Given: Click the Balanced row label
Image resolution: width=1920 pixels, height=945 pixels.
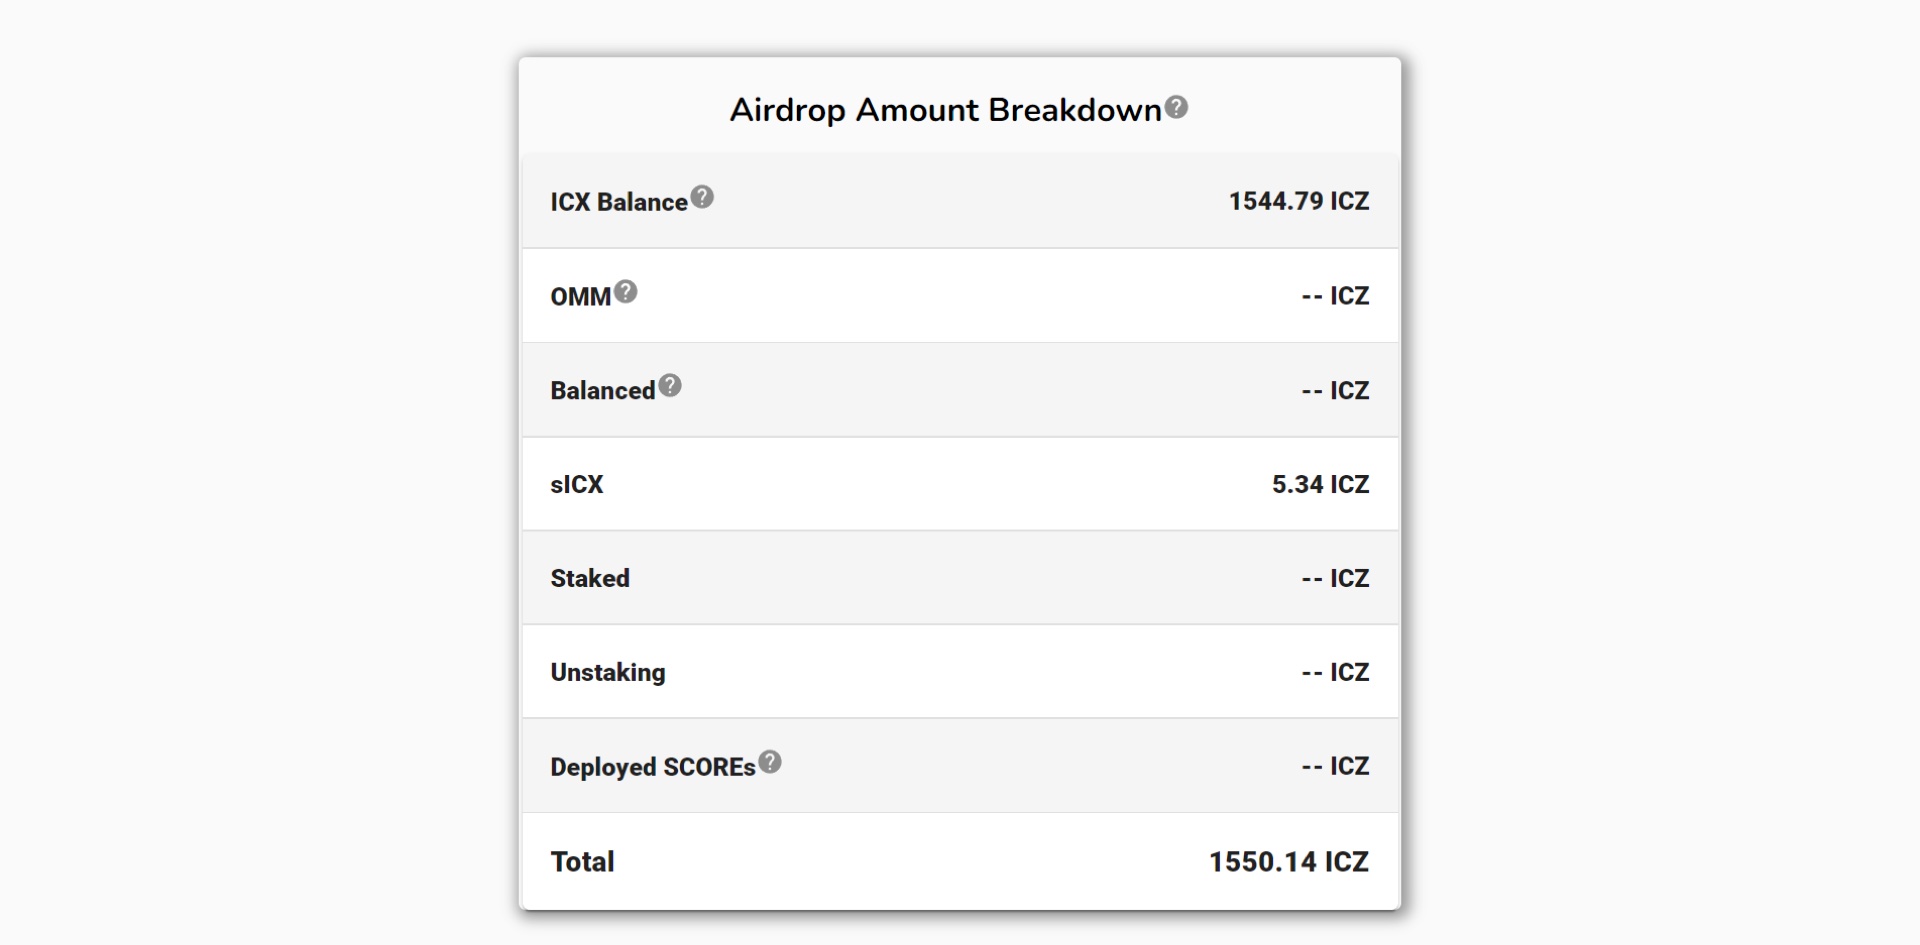Looking at the screenshot, I should [602, 391].
